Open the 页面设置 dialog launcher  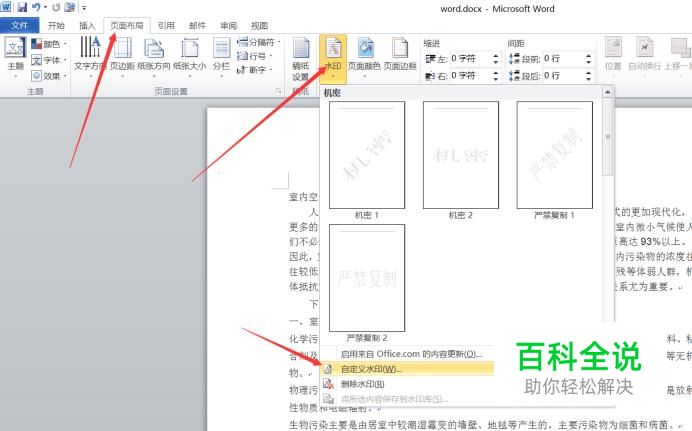coord(278,91)
